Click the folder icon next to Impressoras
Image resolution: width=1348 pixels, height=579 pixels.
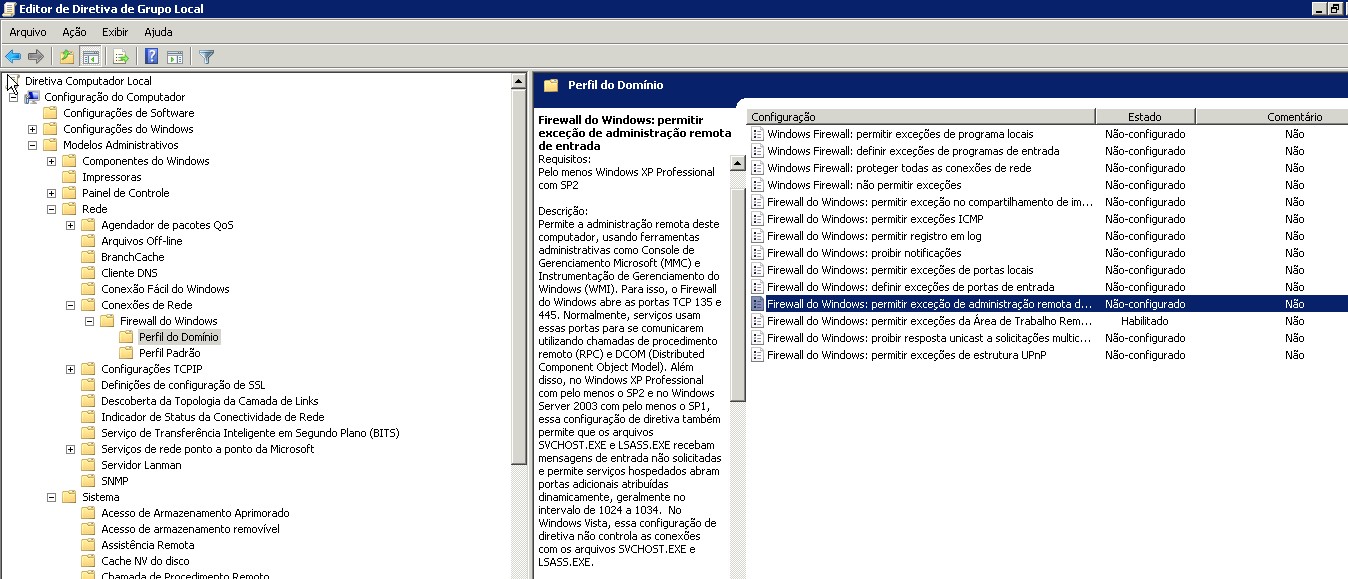coord(70,177)
